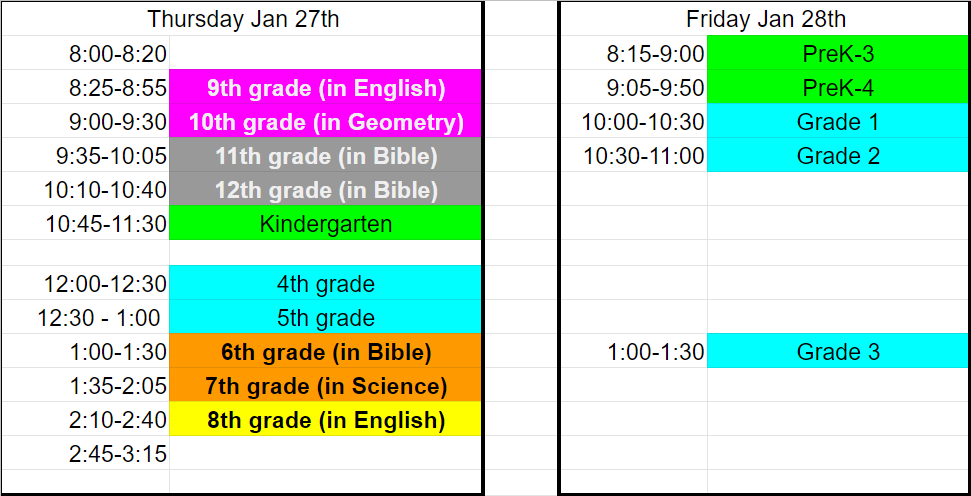Select the Grade 3 cell
This screenshot has height=496, width=971.
pyautogui.click(x=838, y=352)
